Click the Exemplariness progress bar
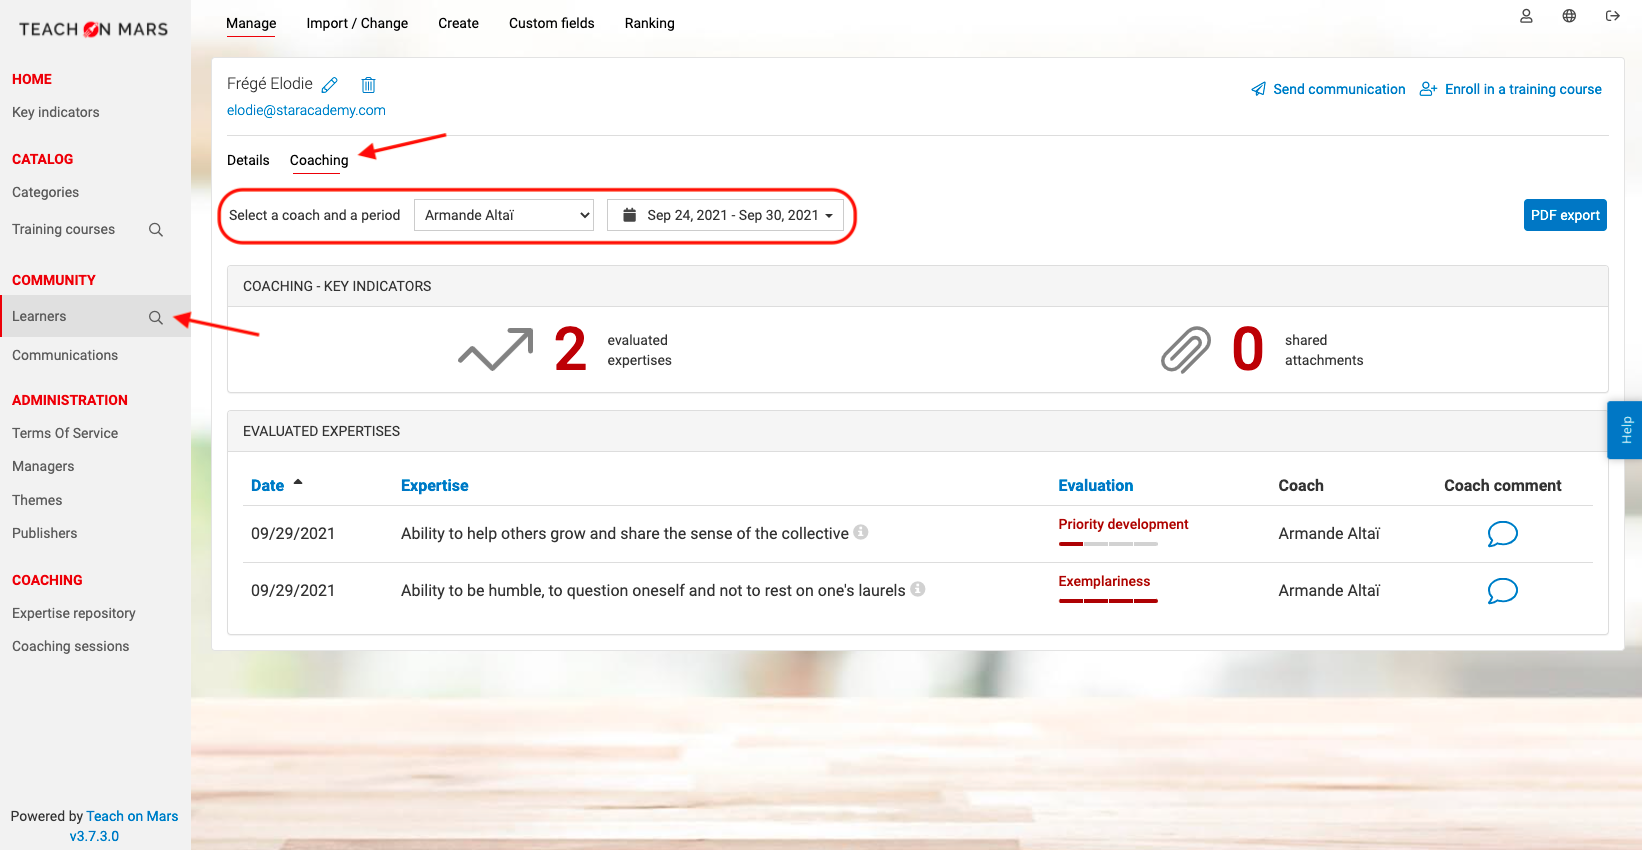Viewport: 1642px width, 850px height. point(1108,601)
